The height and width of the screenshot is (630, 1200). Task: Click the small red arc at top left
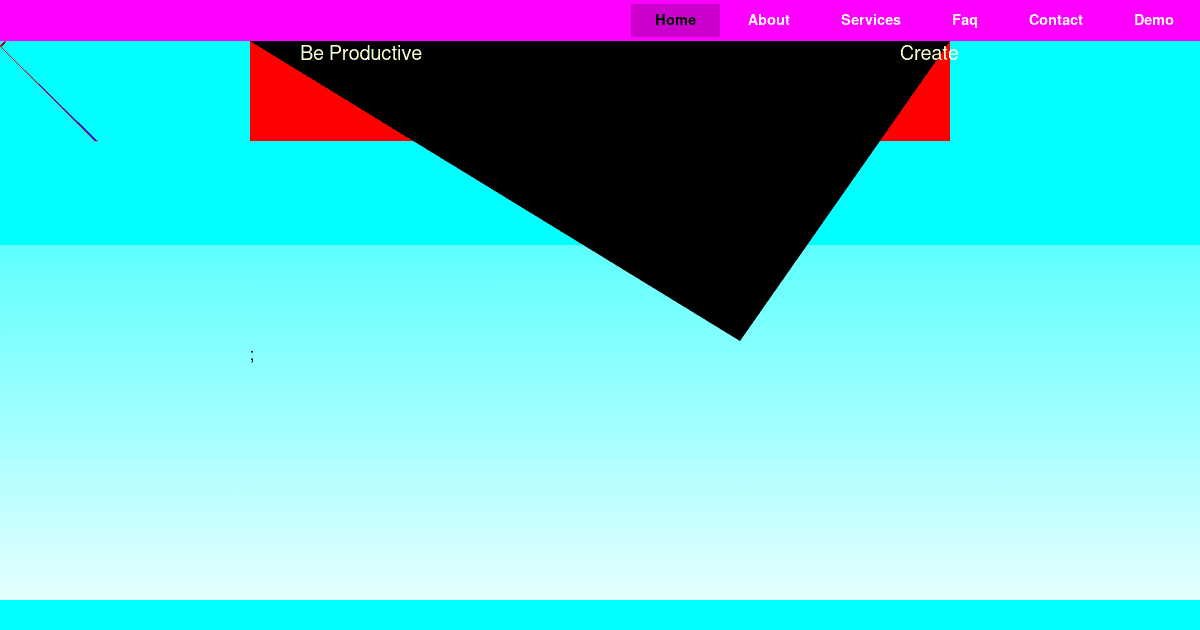point(4,45)
